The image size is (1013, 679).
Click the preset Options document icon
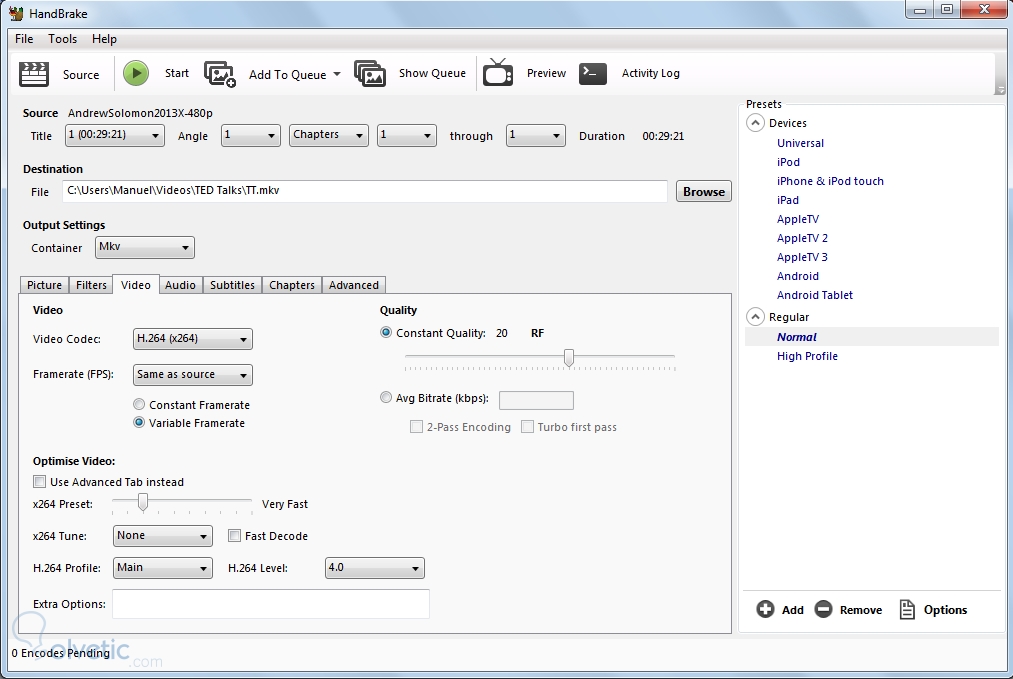pos(907,609)
